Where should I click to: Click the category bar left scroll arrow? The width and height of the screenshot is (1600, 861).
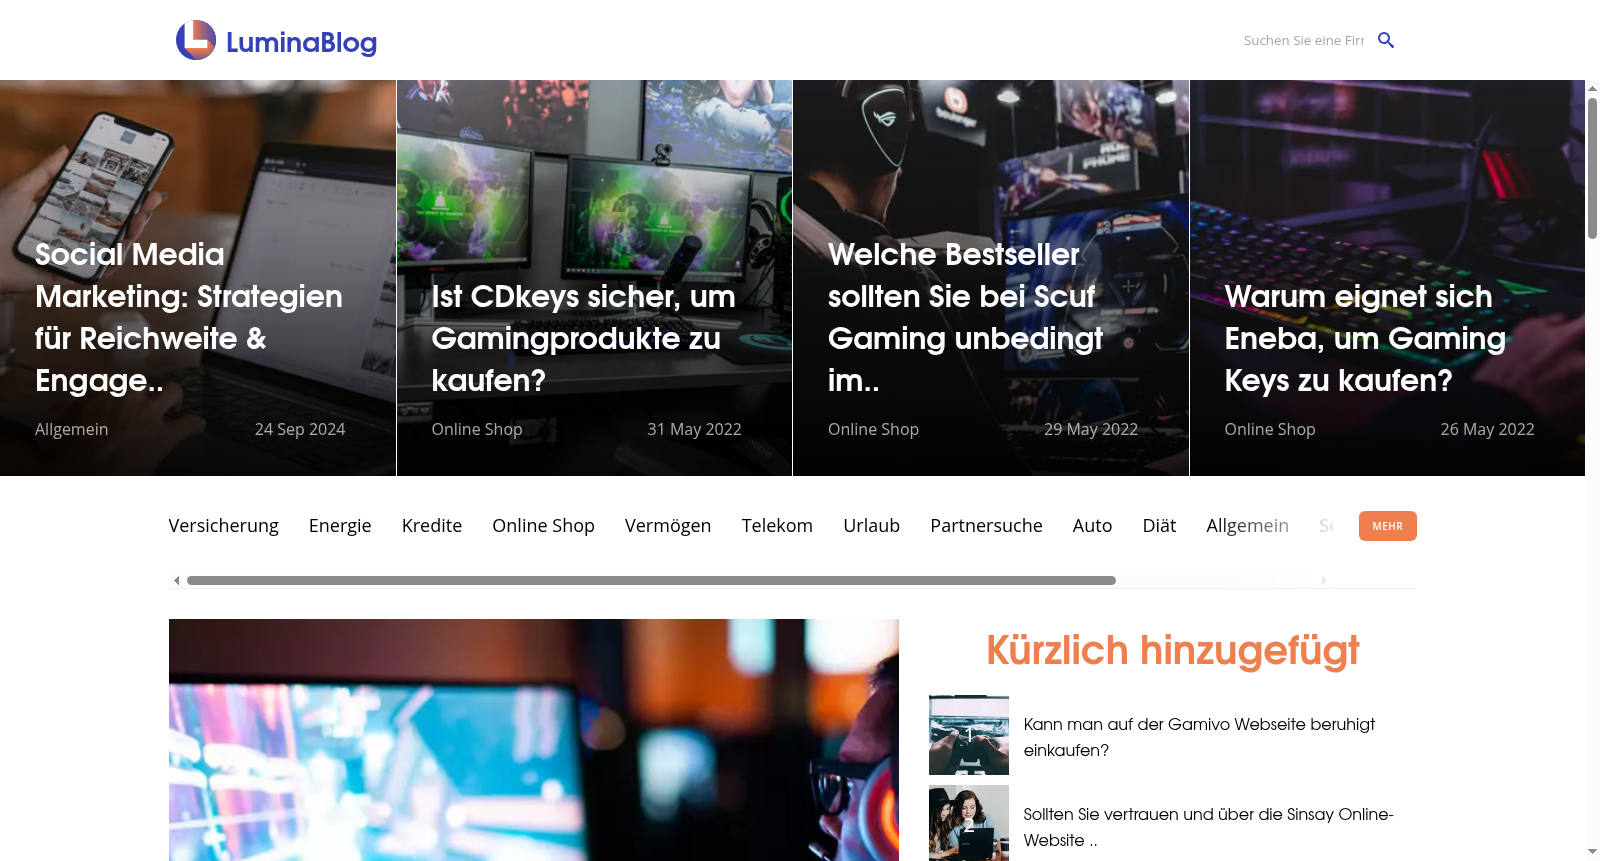tap(177, 580)
